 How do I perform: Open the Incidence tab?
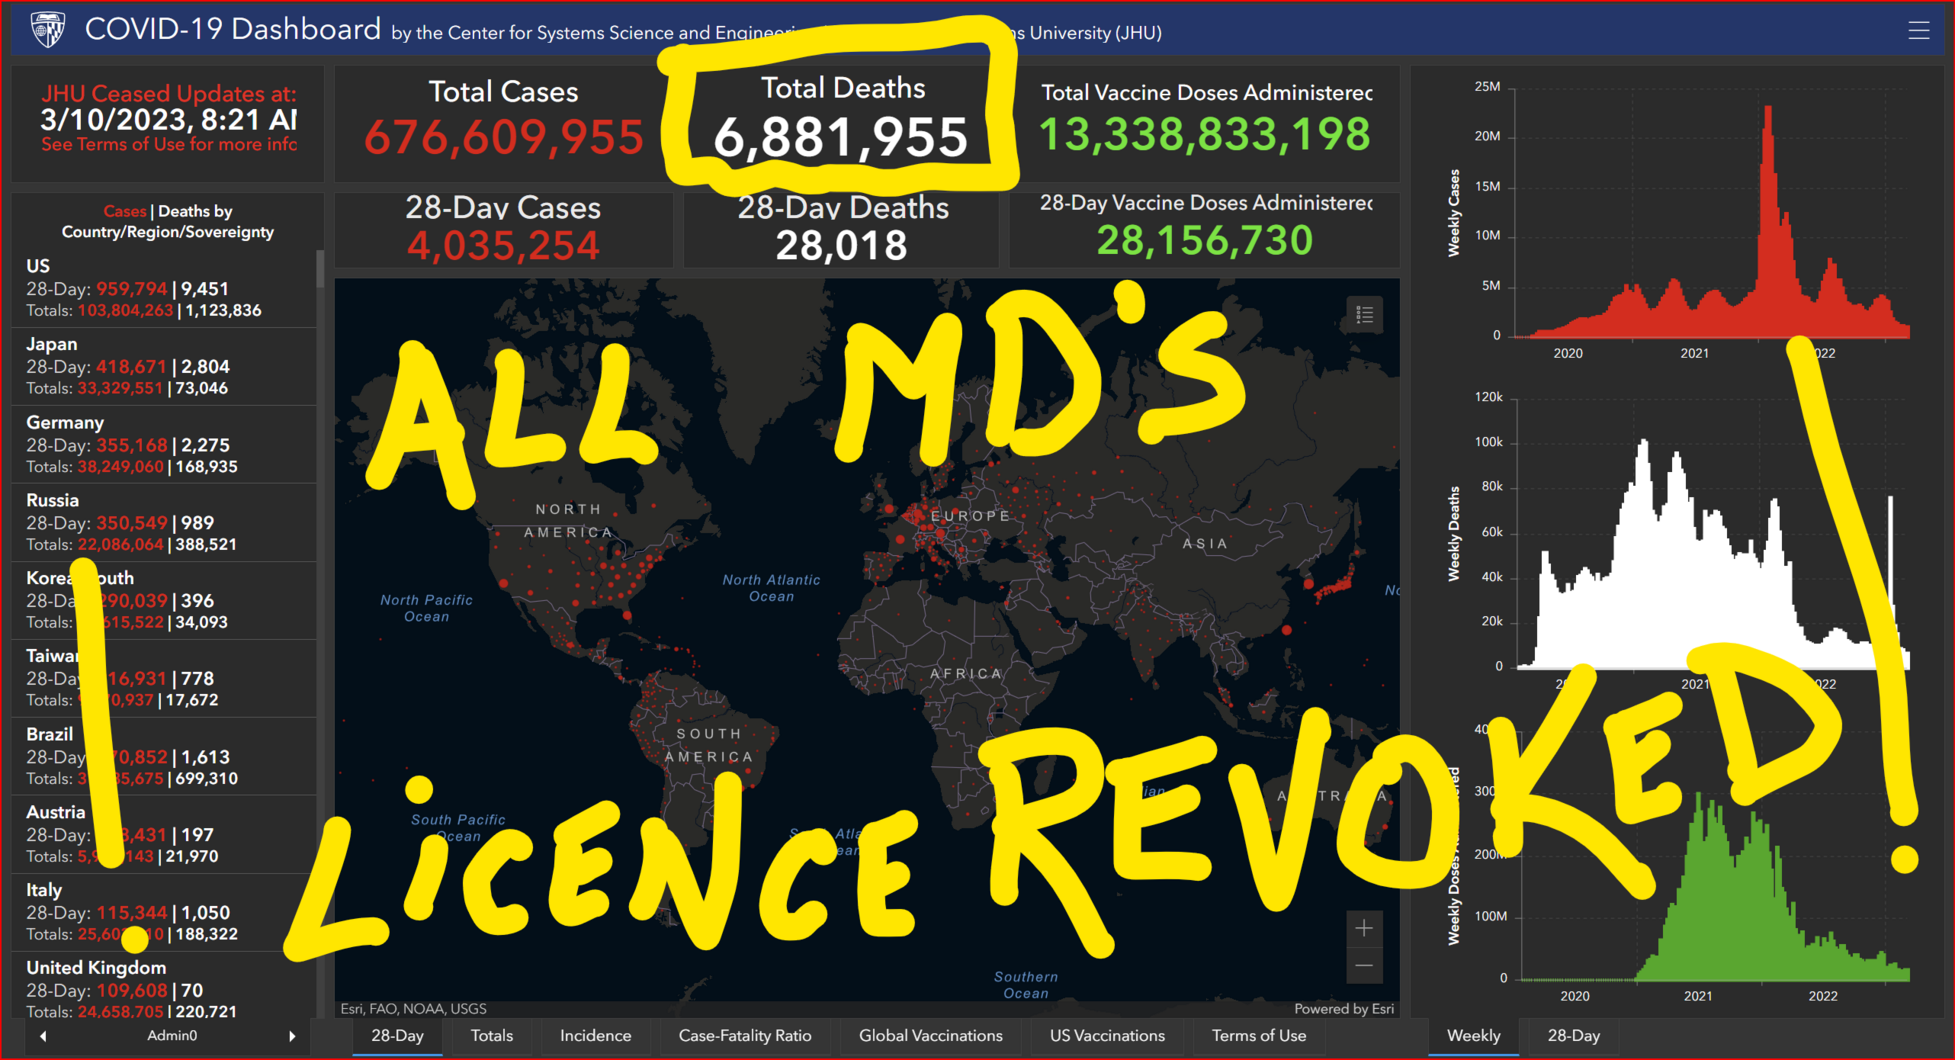click(595, 1036)
